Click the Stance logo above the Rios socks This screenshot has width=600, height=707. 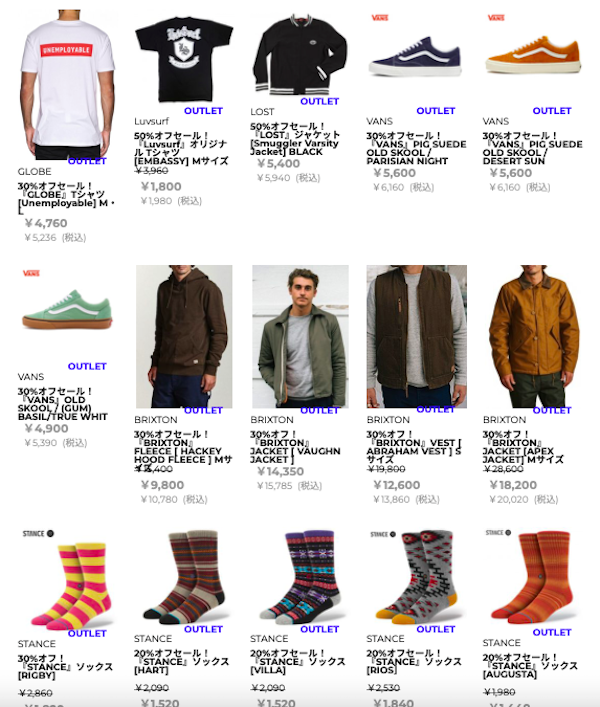(x=383, y=534)
